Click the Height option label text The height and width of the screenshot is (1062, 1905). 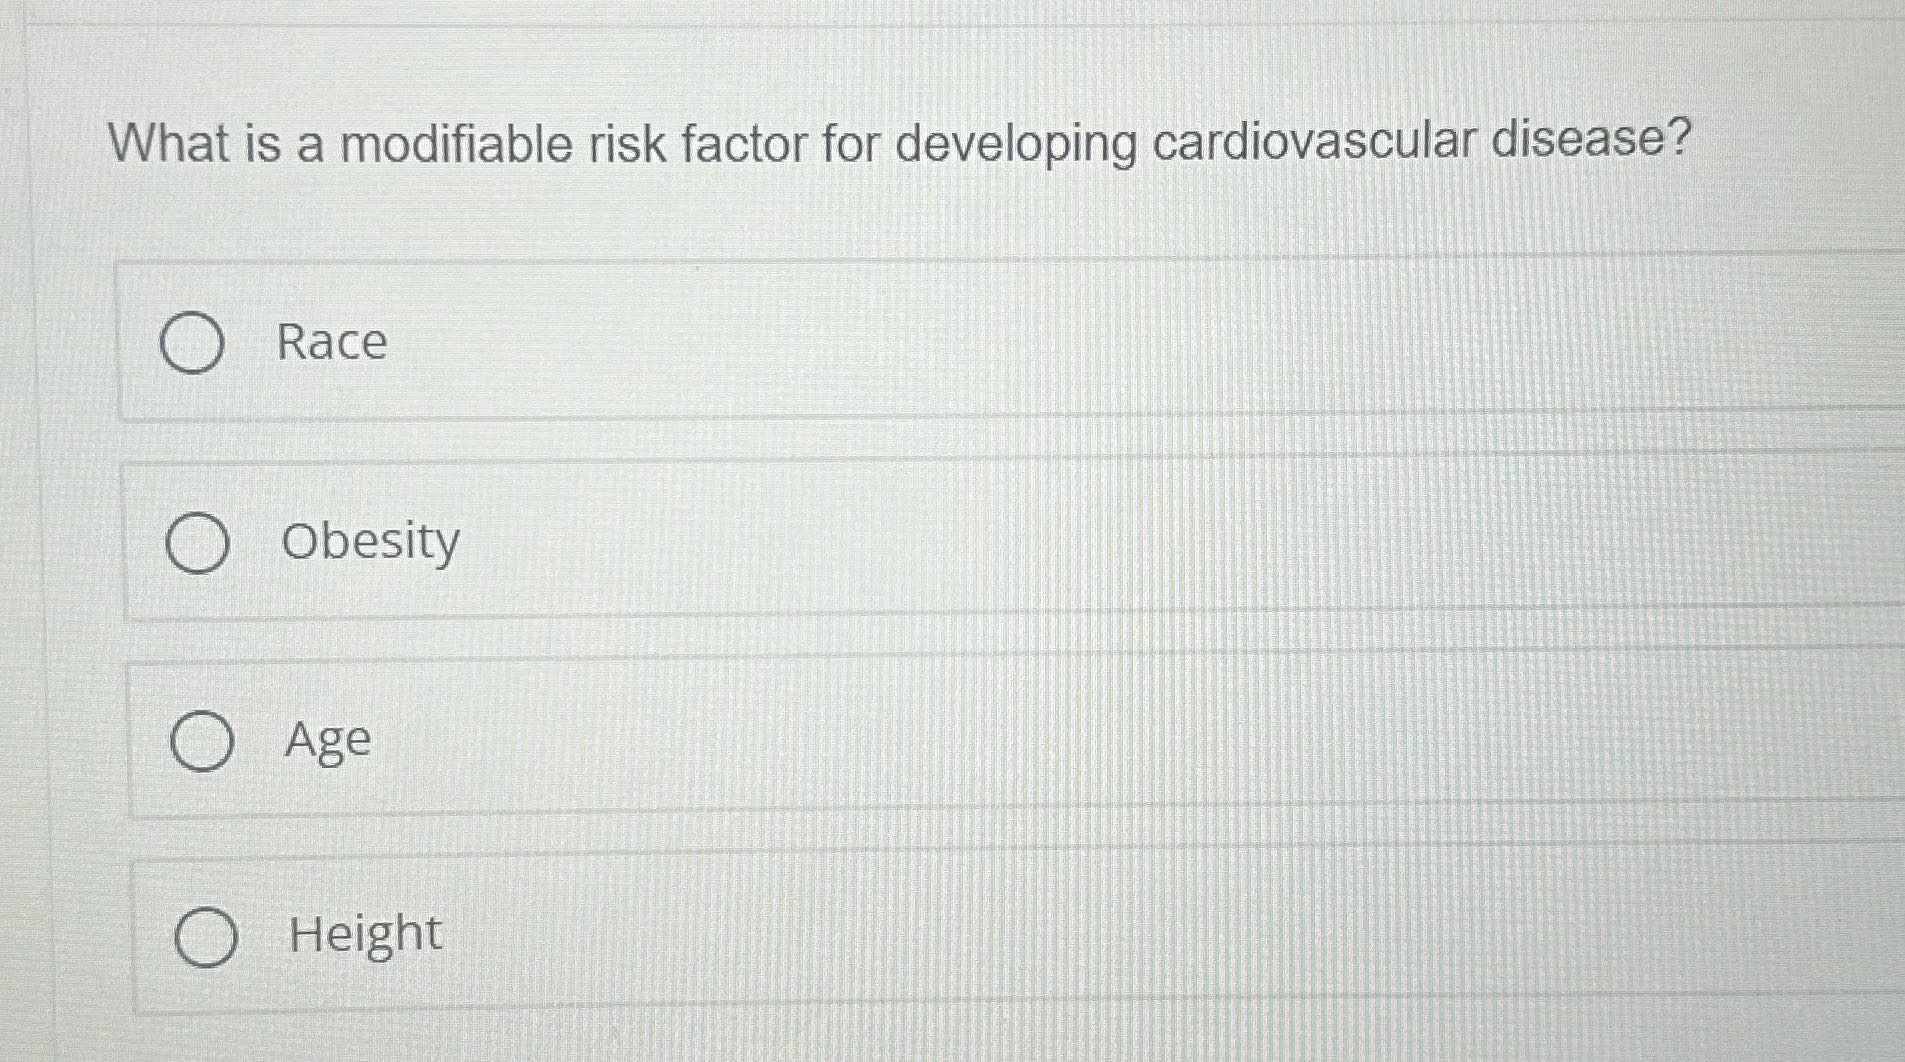pos(363,933)
